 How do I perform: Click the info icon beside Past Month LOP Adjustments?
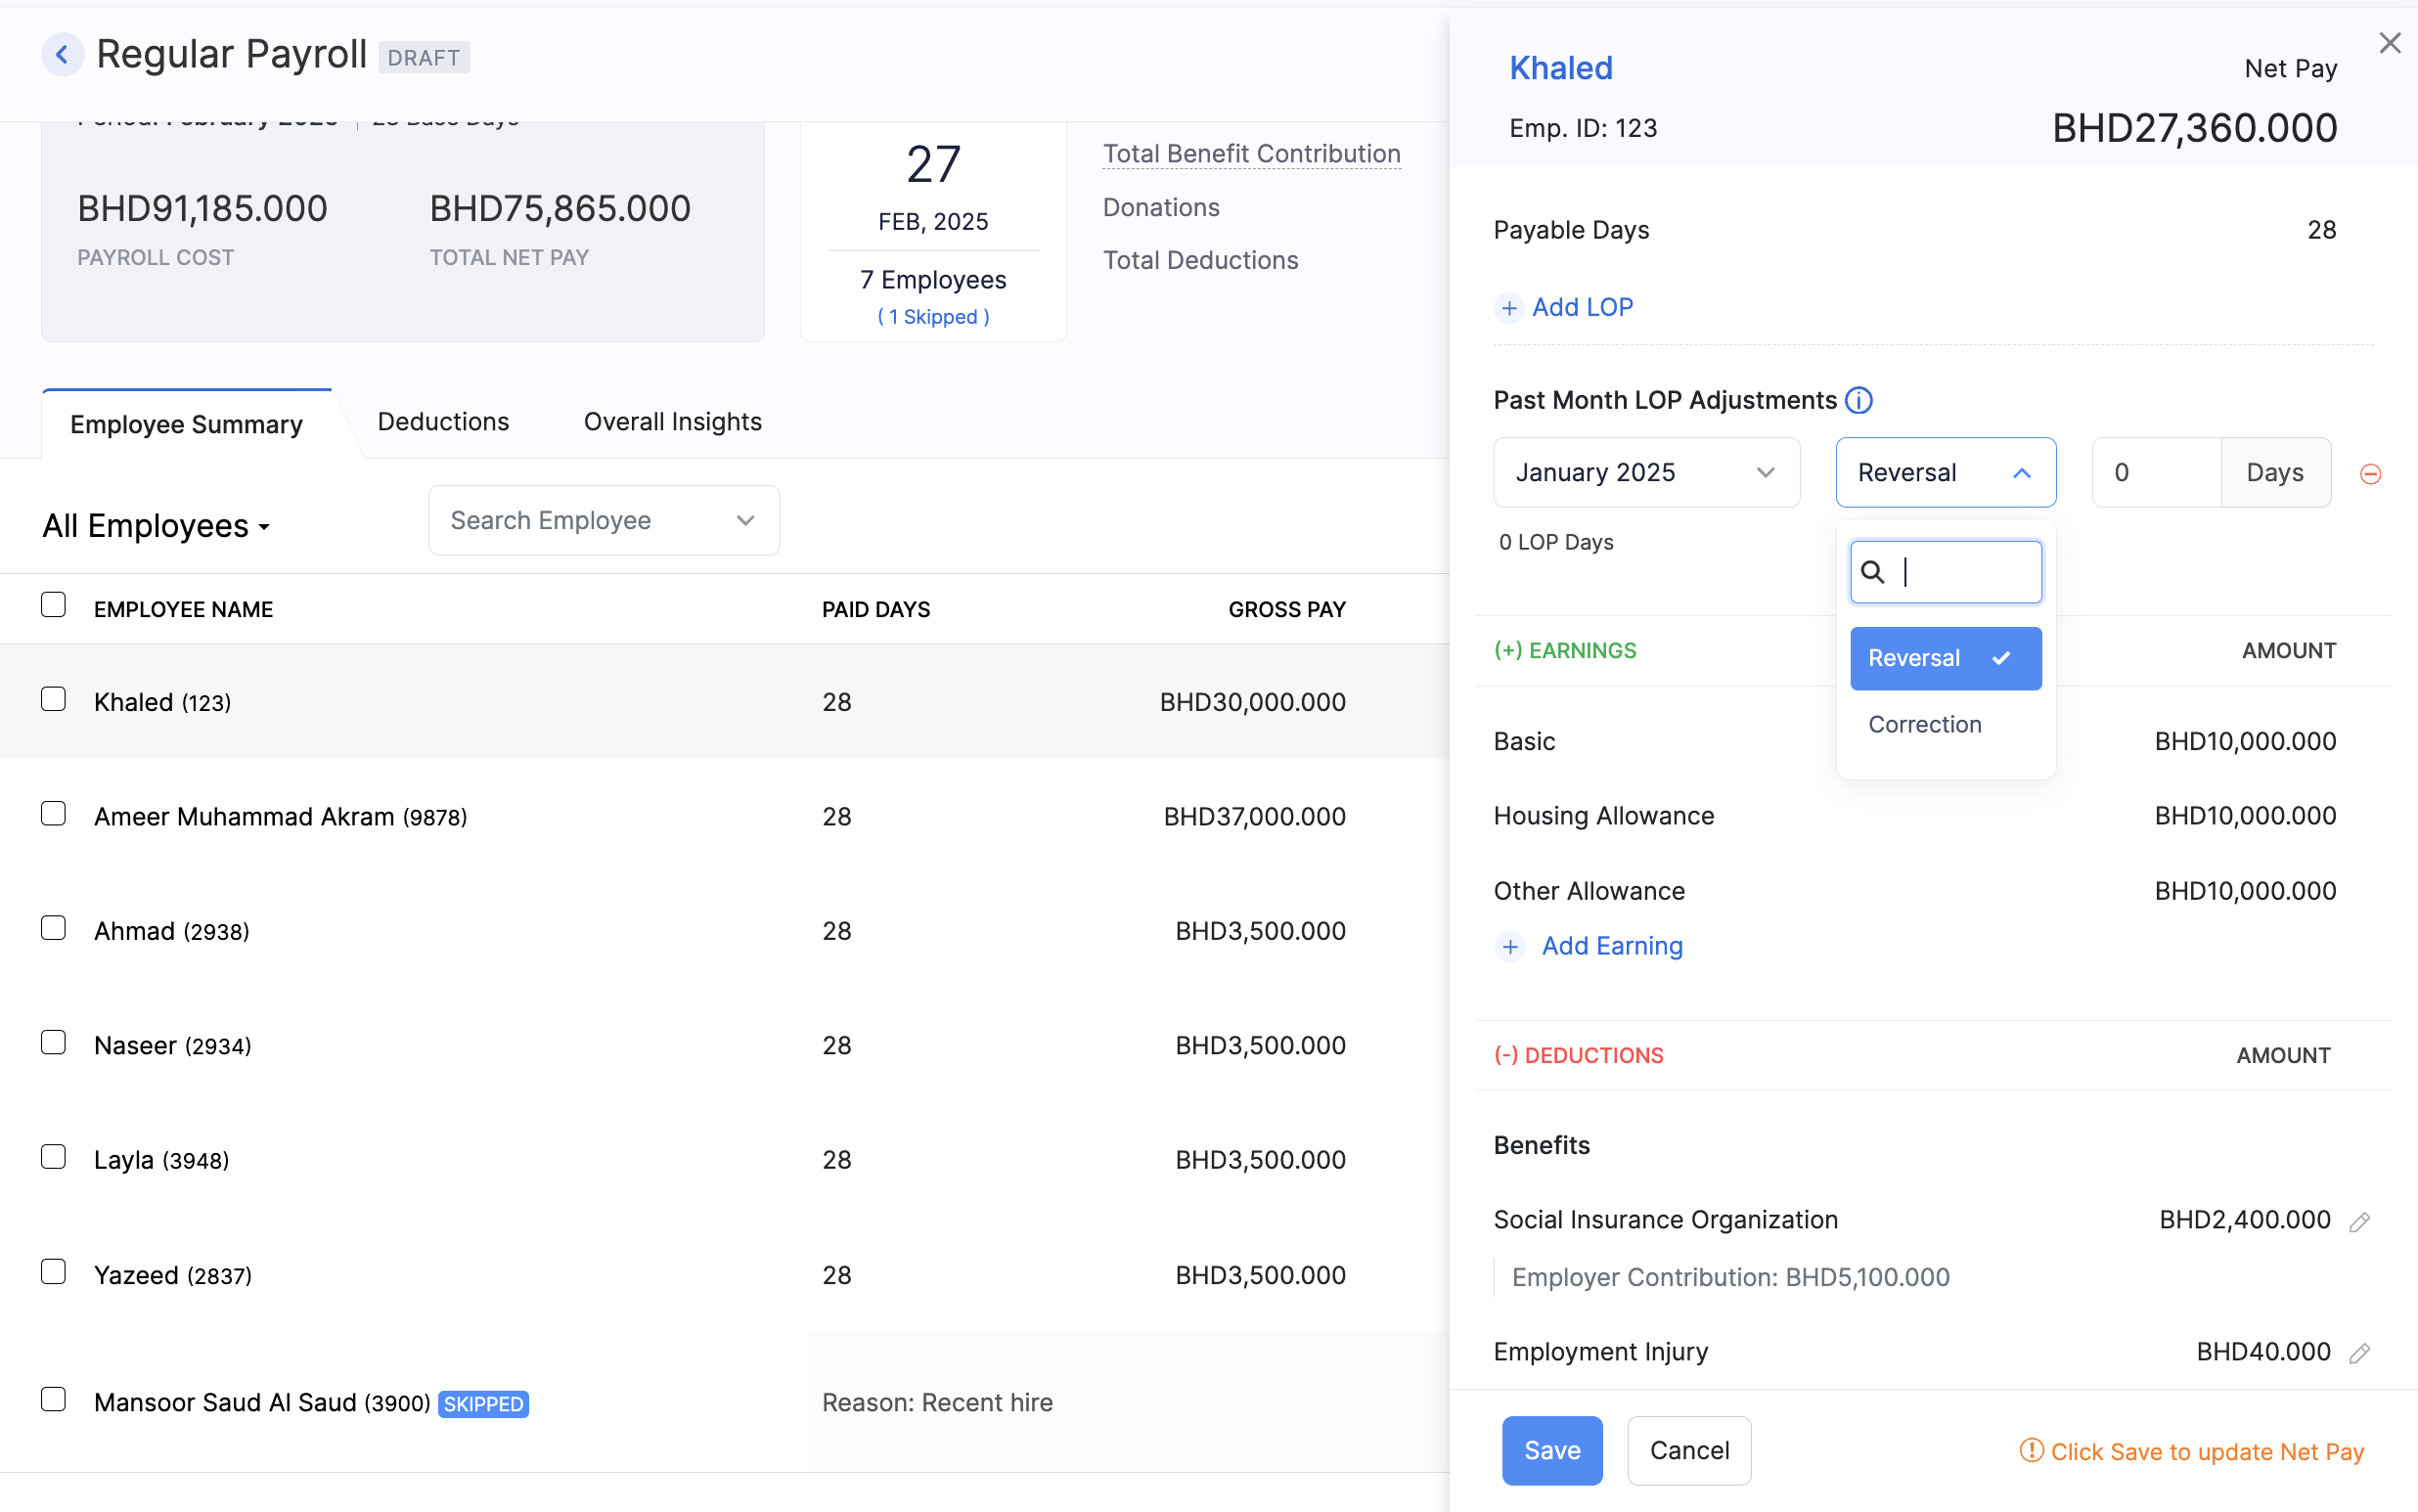[1857, 400]
